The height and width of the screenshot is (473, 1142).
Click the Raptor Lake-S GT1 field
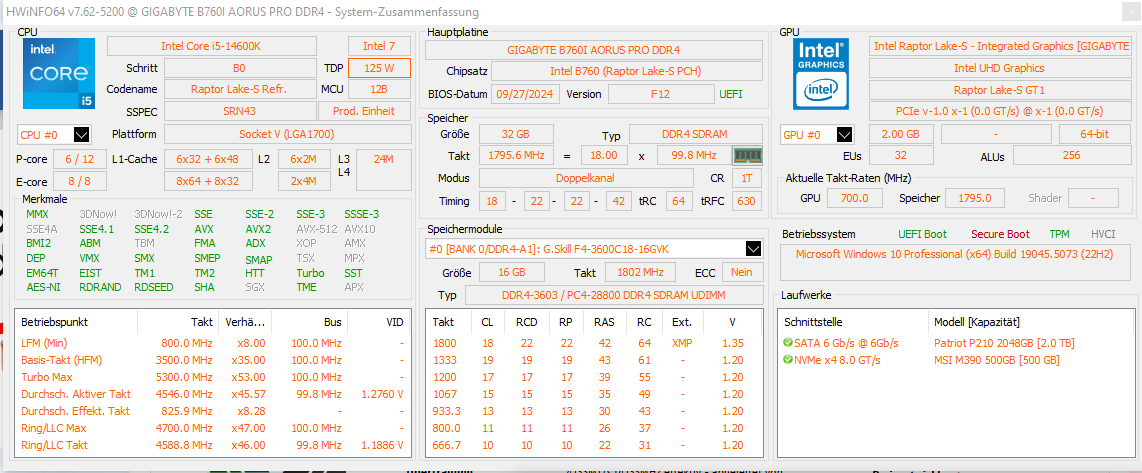click(999, 90)
